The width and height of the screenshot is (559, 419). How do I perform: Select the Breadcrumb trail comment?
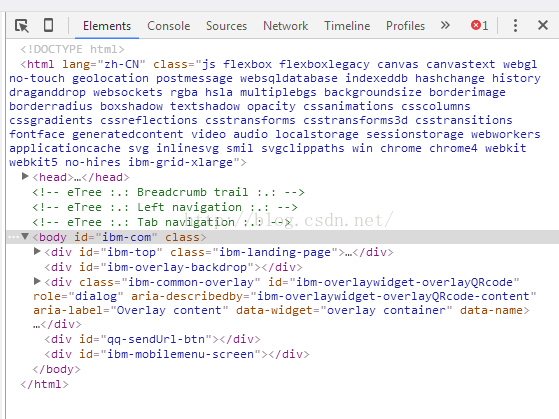168,193
